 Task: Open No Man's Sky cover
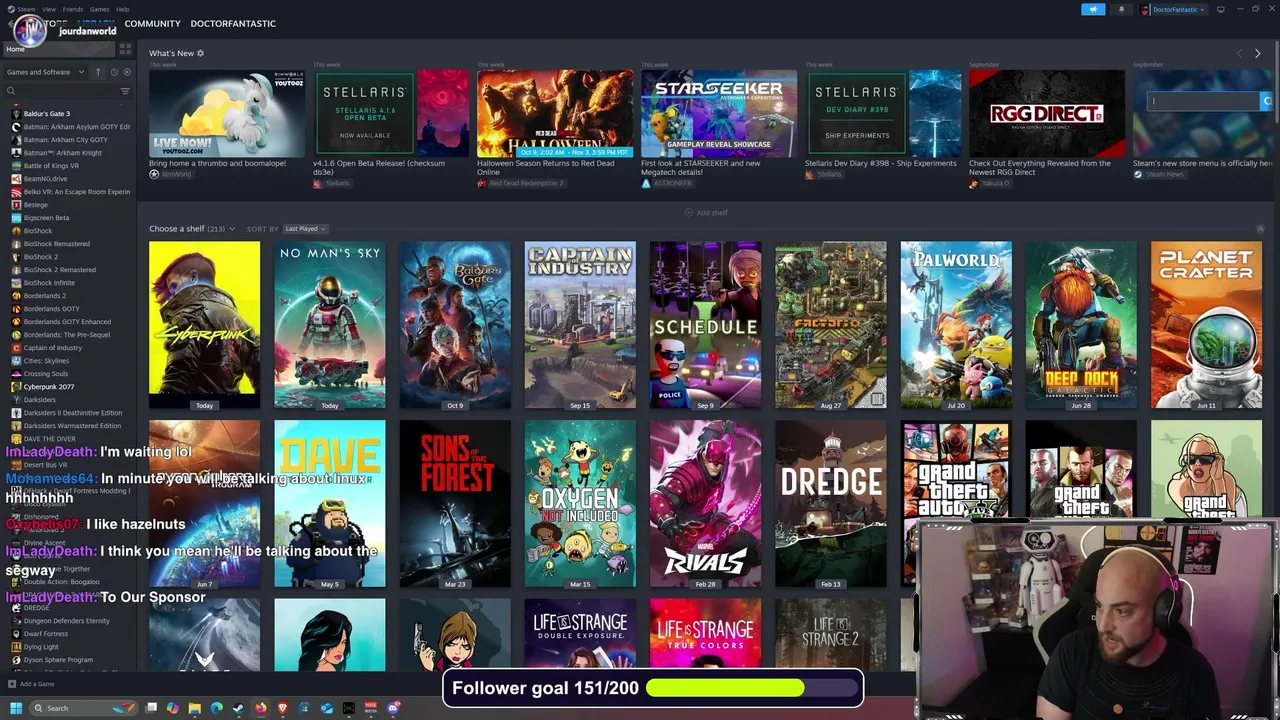click(x=330, y=325)
